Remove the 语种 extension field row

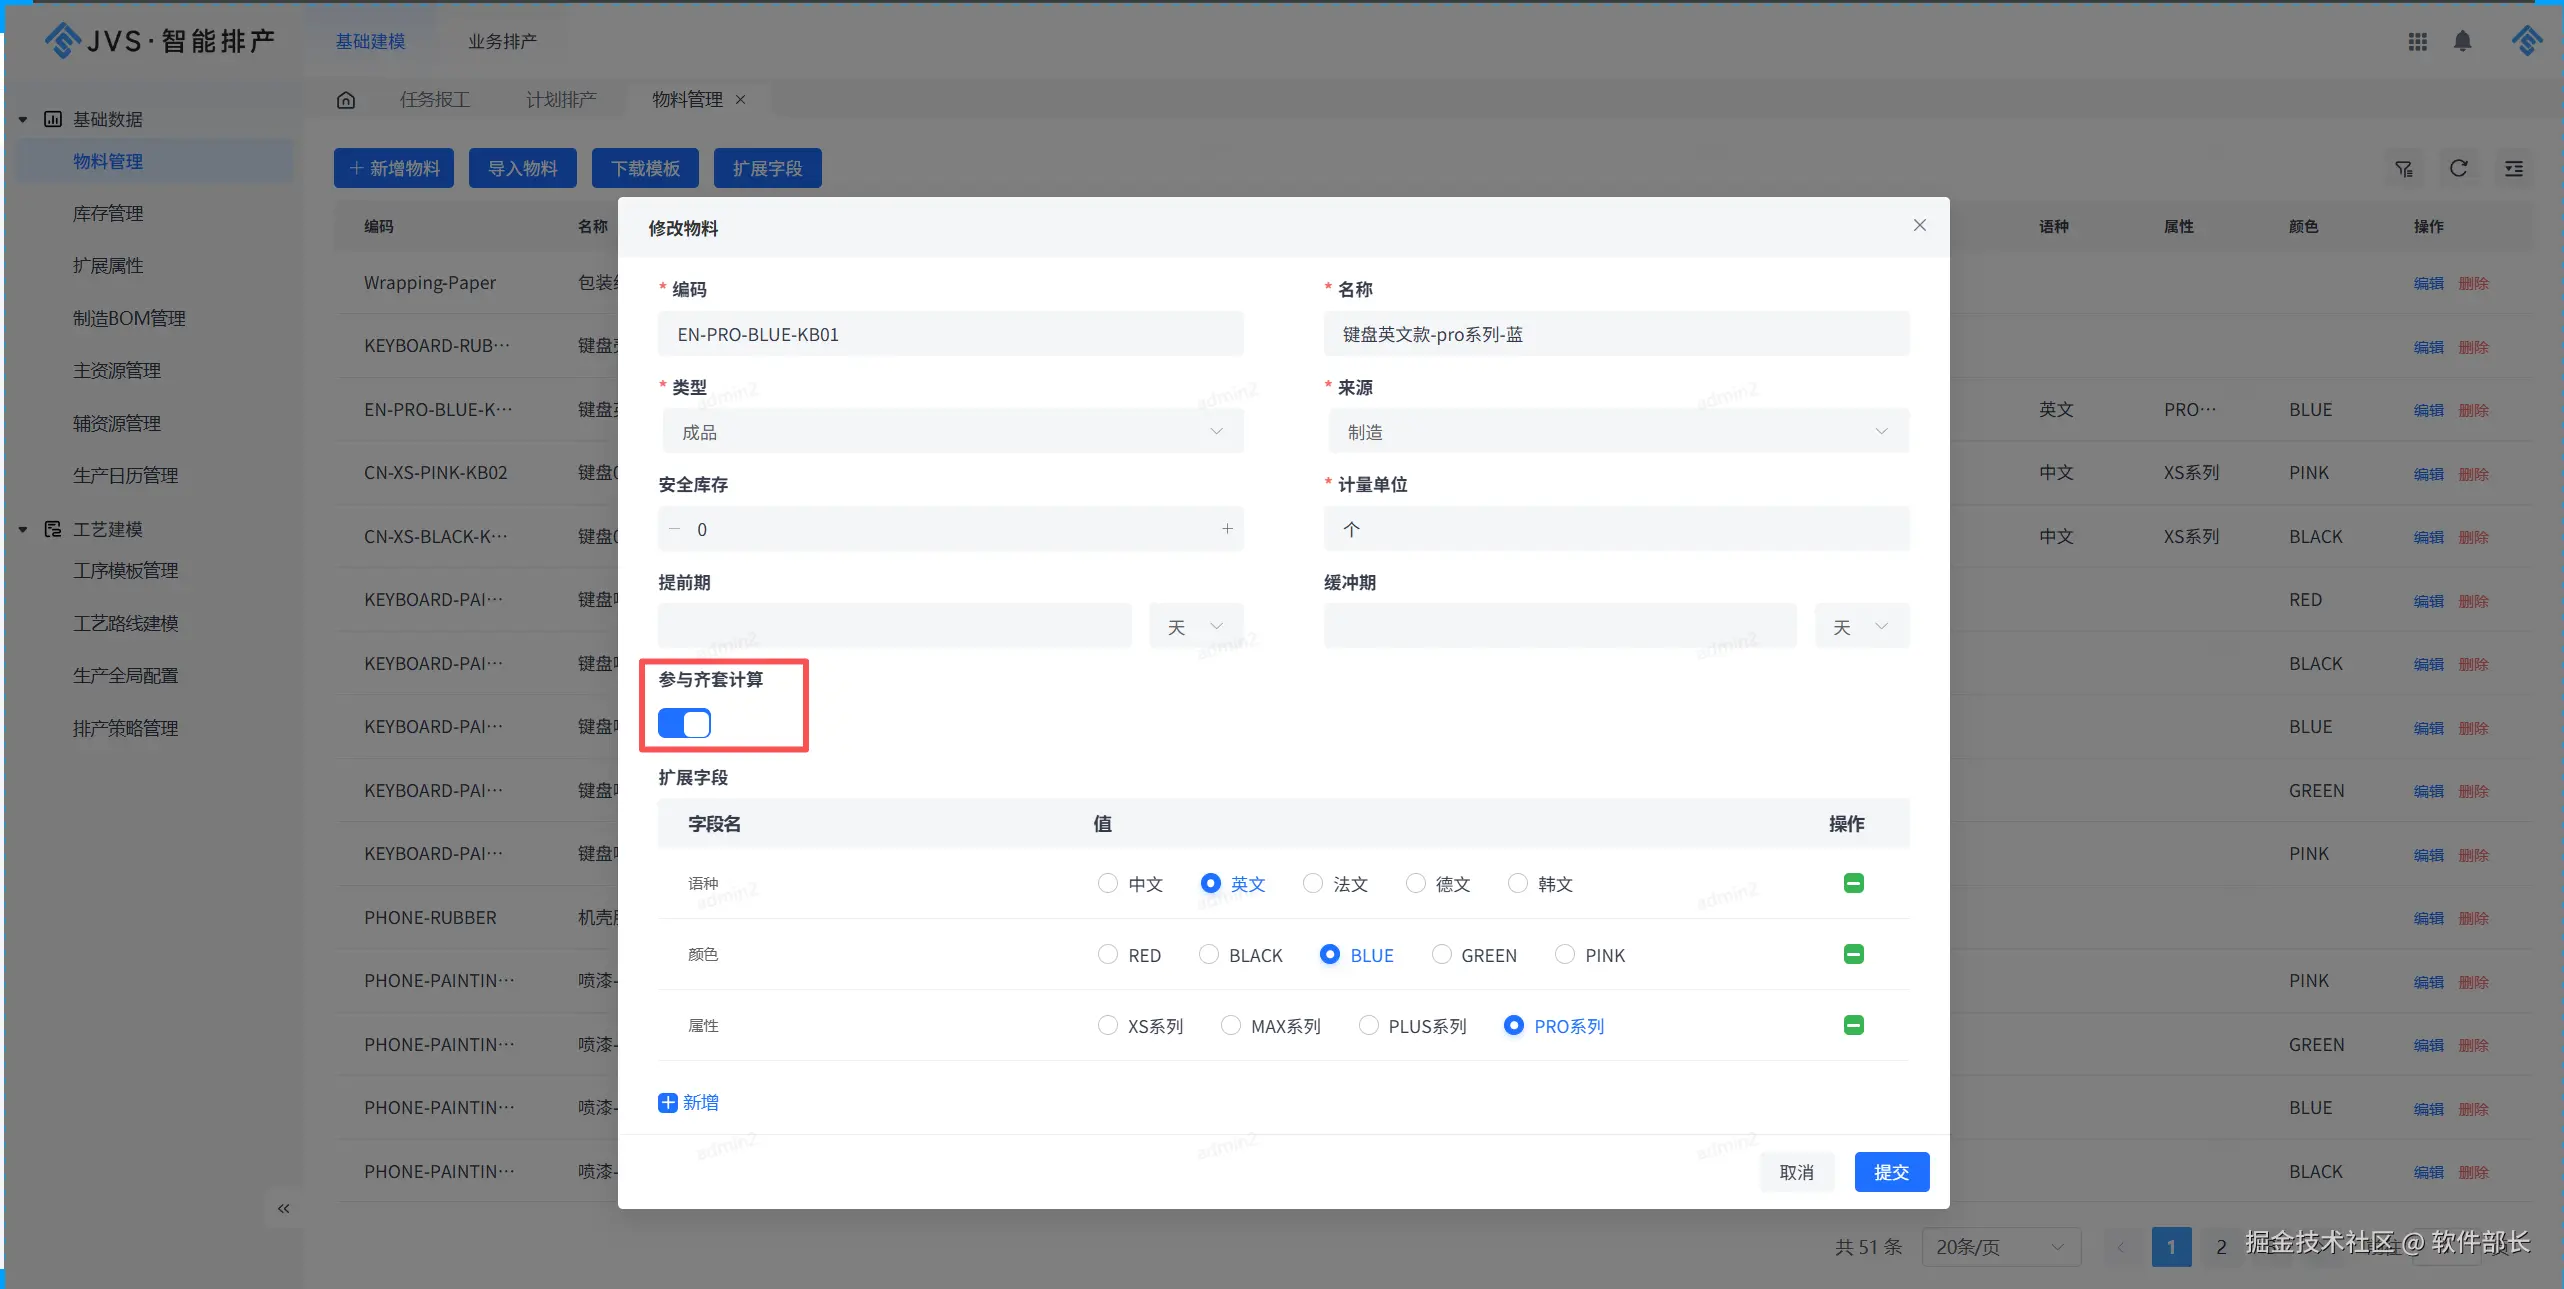click(x=1853, y=883)
